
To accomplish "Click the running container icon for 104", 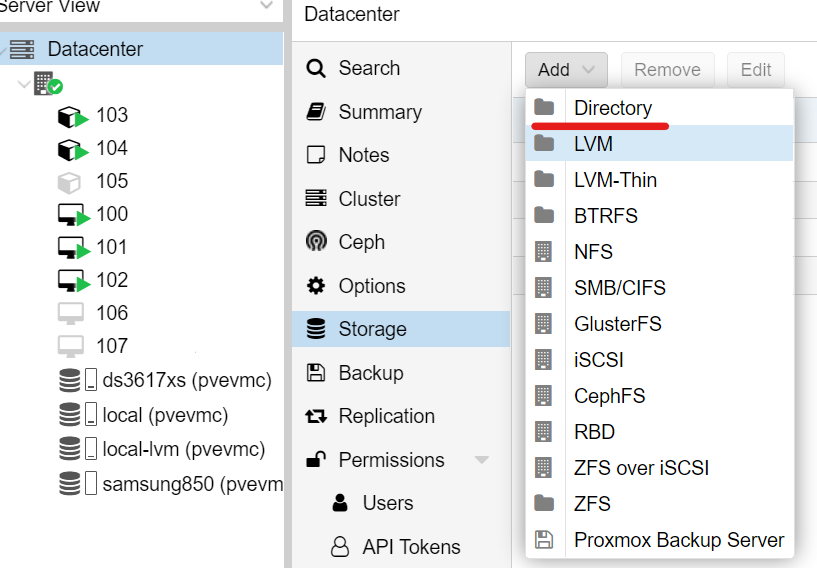I will (72, 150).
